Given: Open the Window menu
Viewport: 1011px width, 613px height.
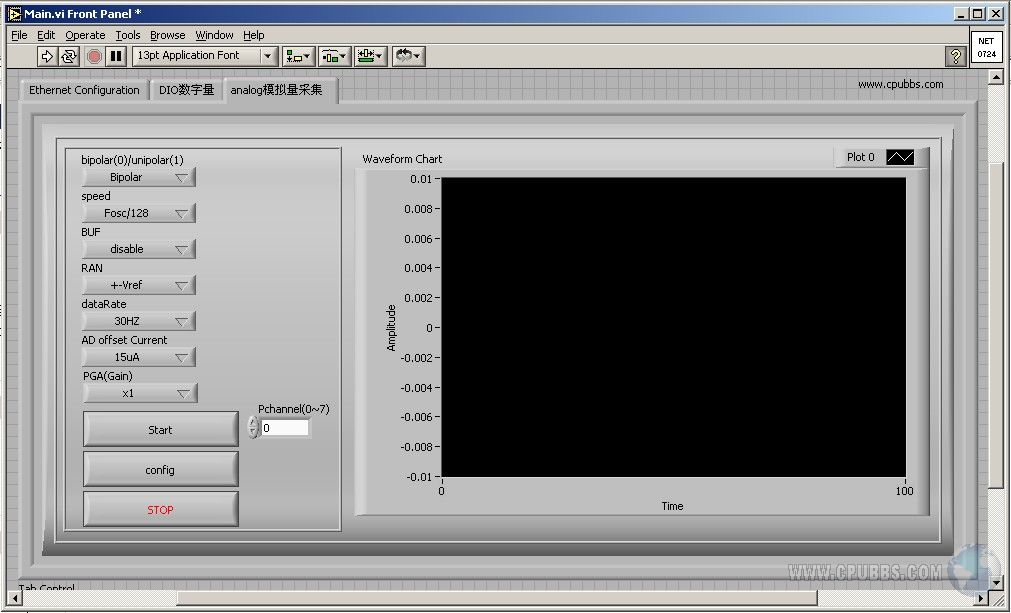Looking at the screenshot, I should point(214,35).
